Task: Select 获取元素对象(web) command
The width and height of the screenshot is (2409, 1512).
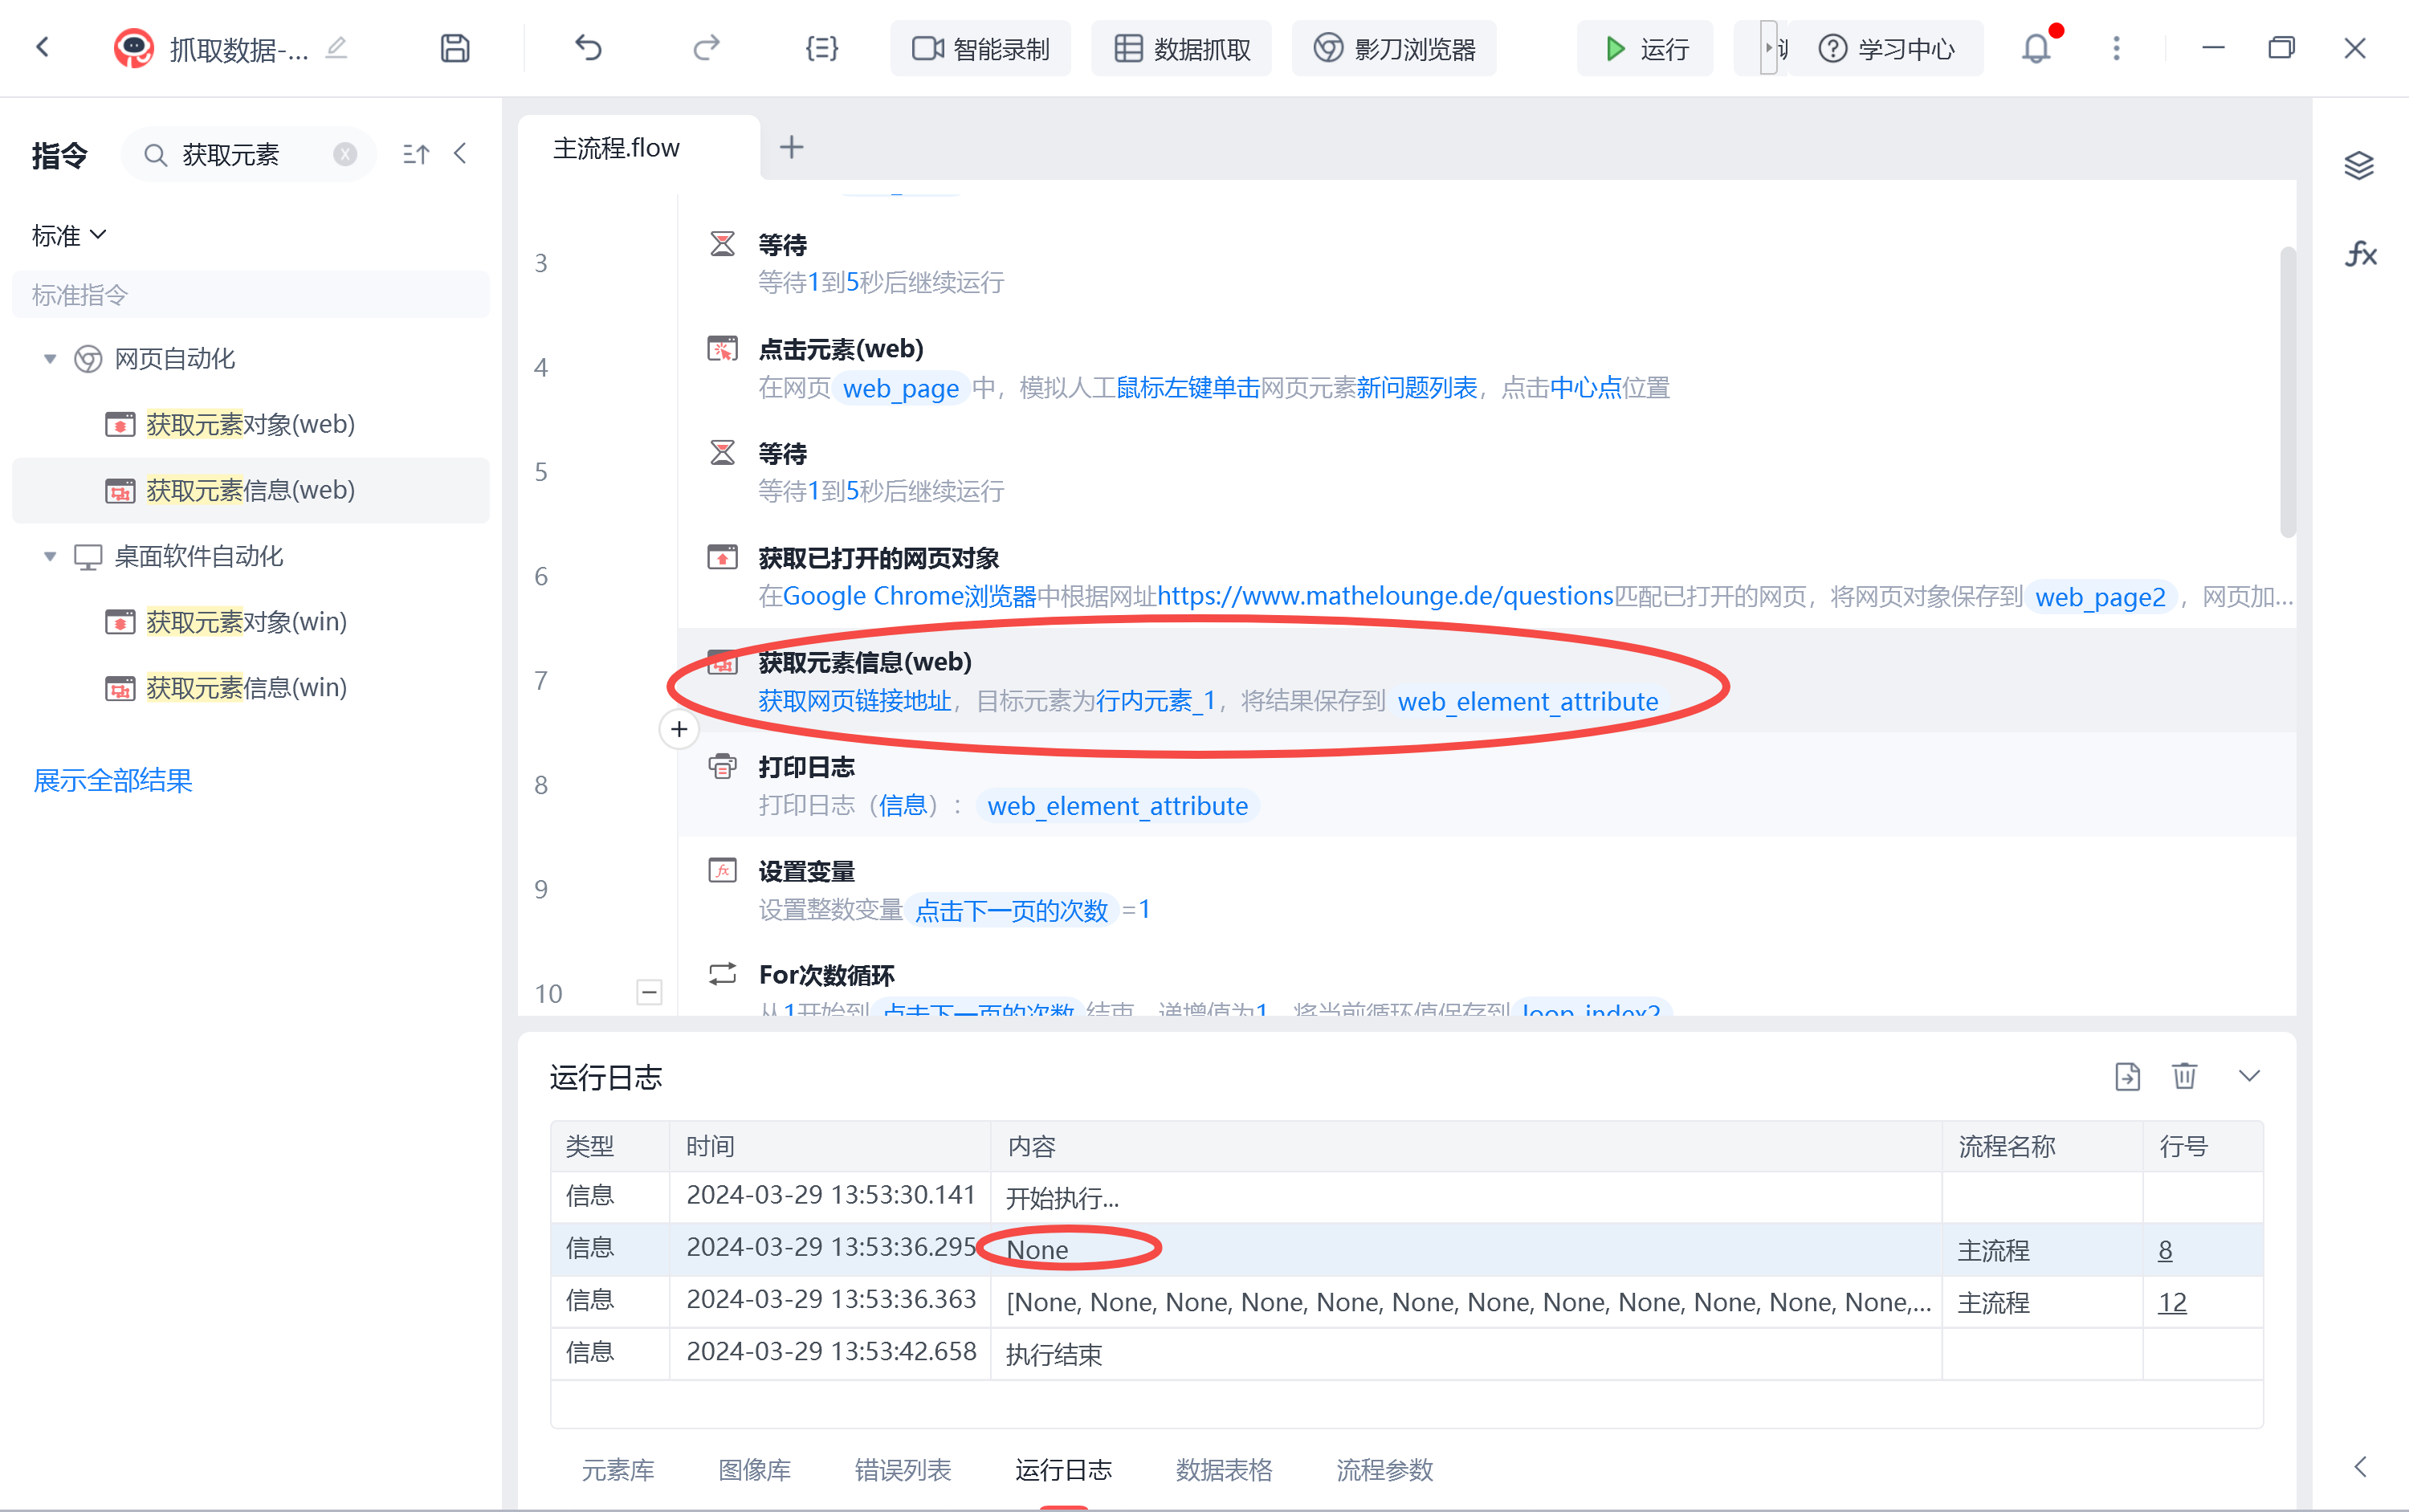Action: (250, 424)
